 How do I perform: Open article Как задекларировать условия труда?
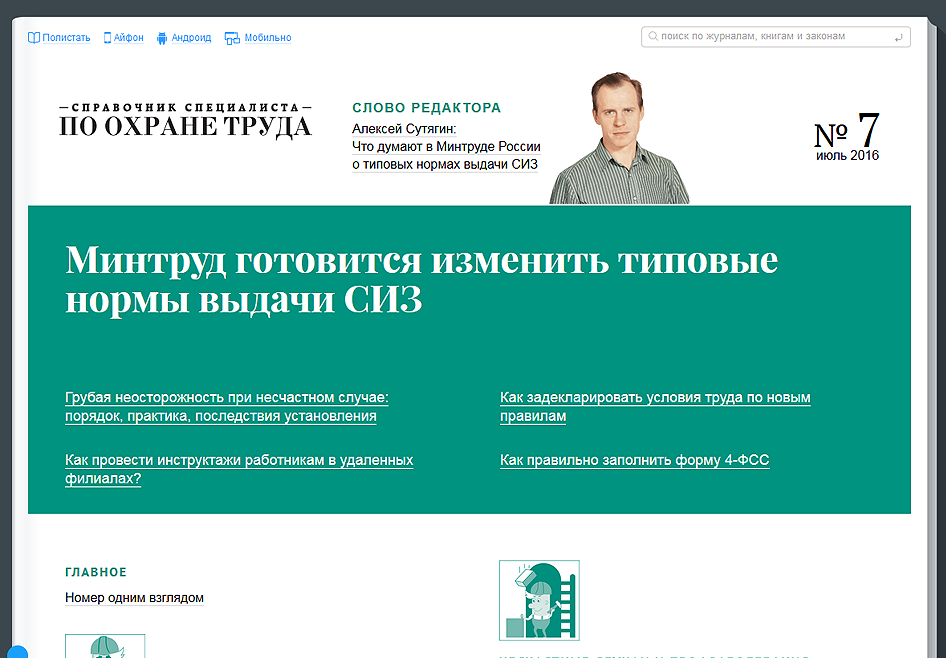click(655, 407)
